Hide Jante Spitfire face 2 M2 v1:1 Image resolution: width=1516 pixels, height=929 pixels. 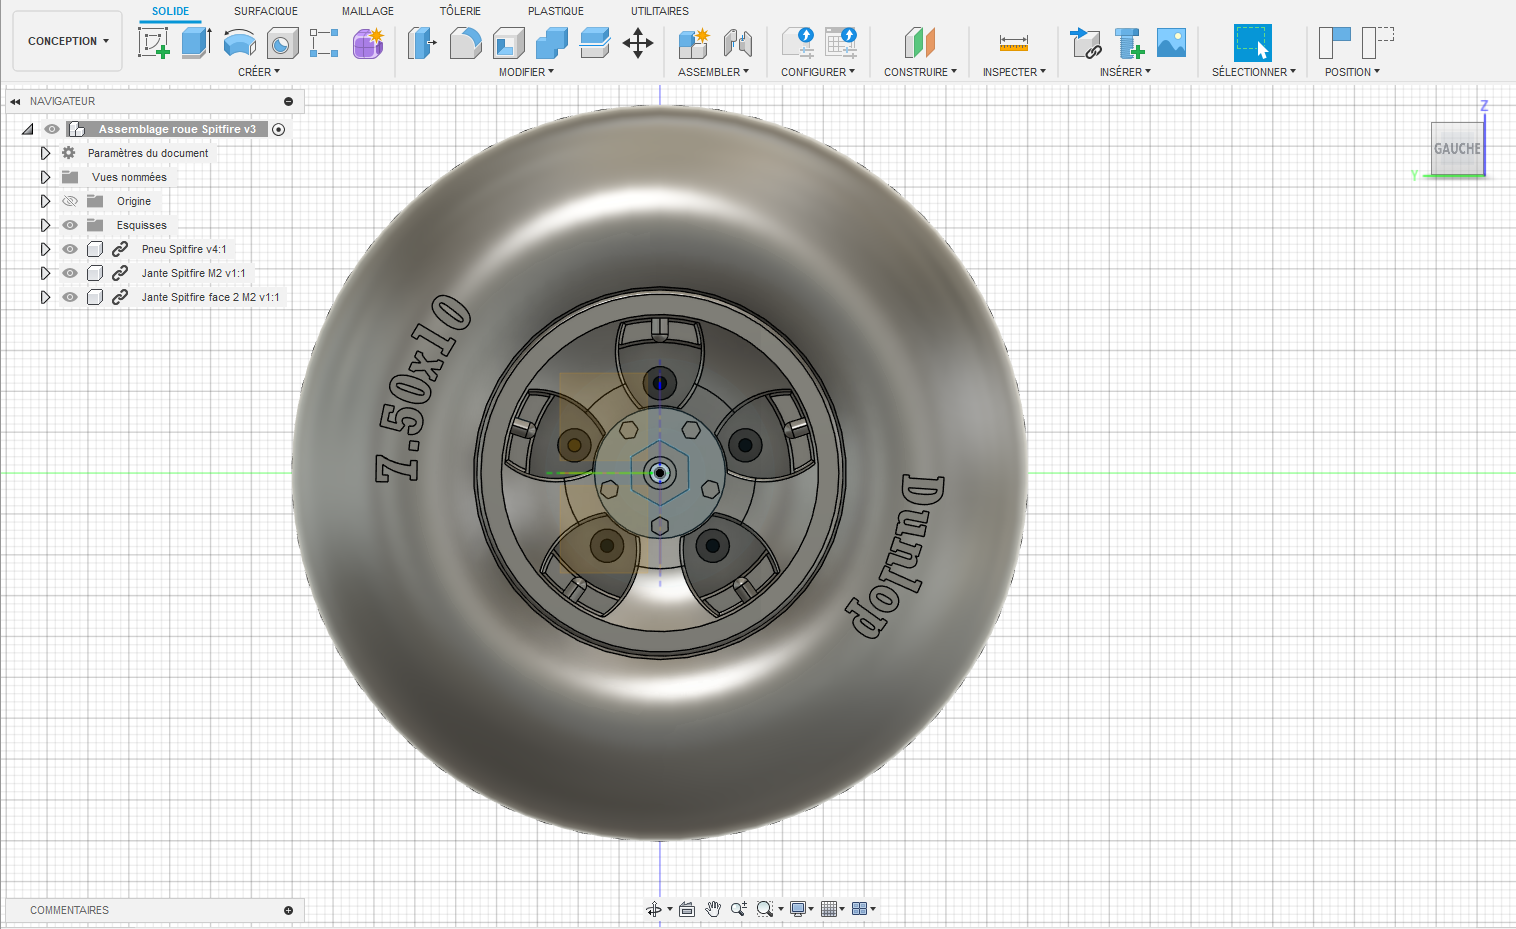[x=70, y=297]
